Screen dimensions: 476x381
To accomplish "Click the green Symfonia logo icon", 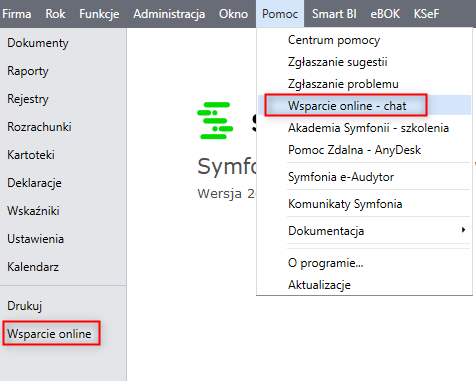I will click(215, 120).
